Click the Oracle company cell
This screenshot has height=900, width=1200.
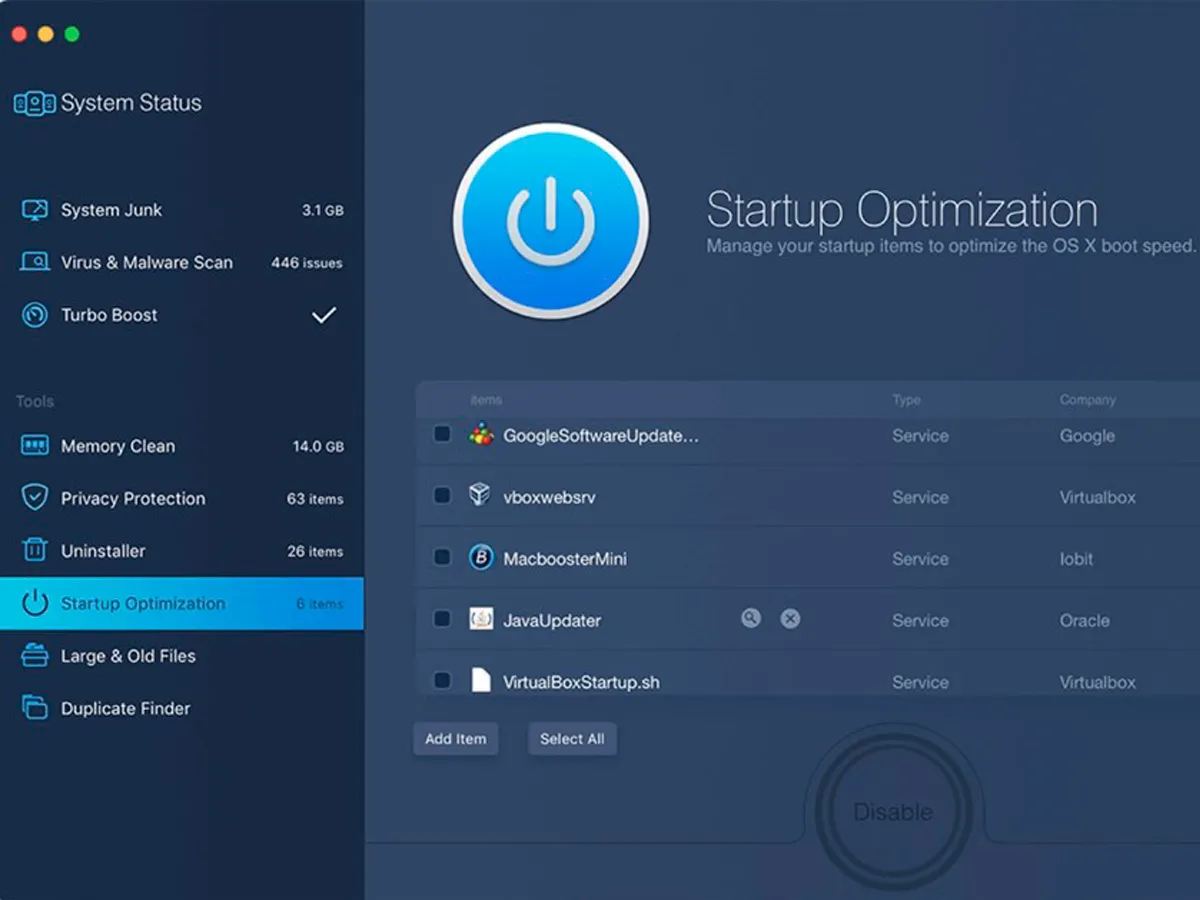click(x=1085, y=620)
